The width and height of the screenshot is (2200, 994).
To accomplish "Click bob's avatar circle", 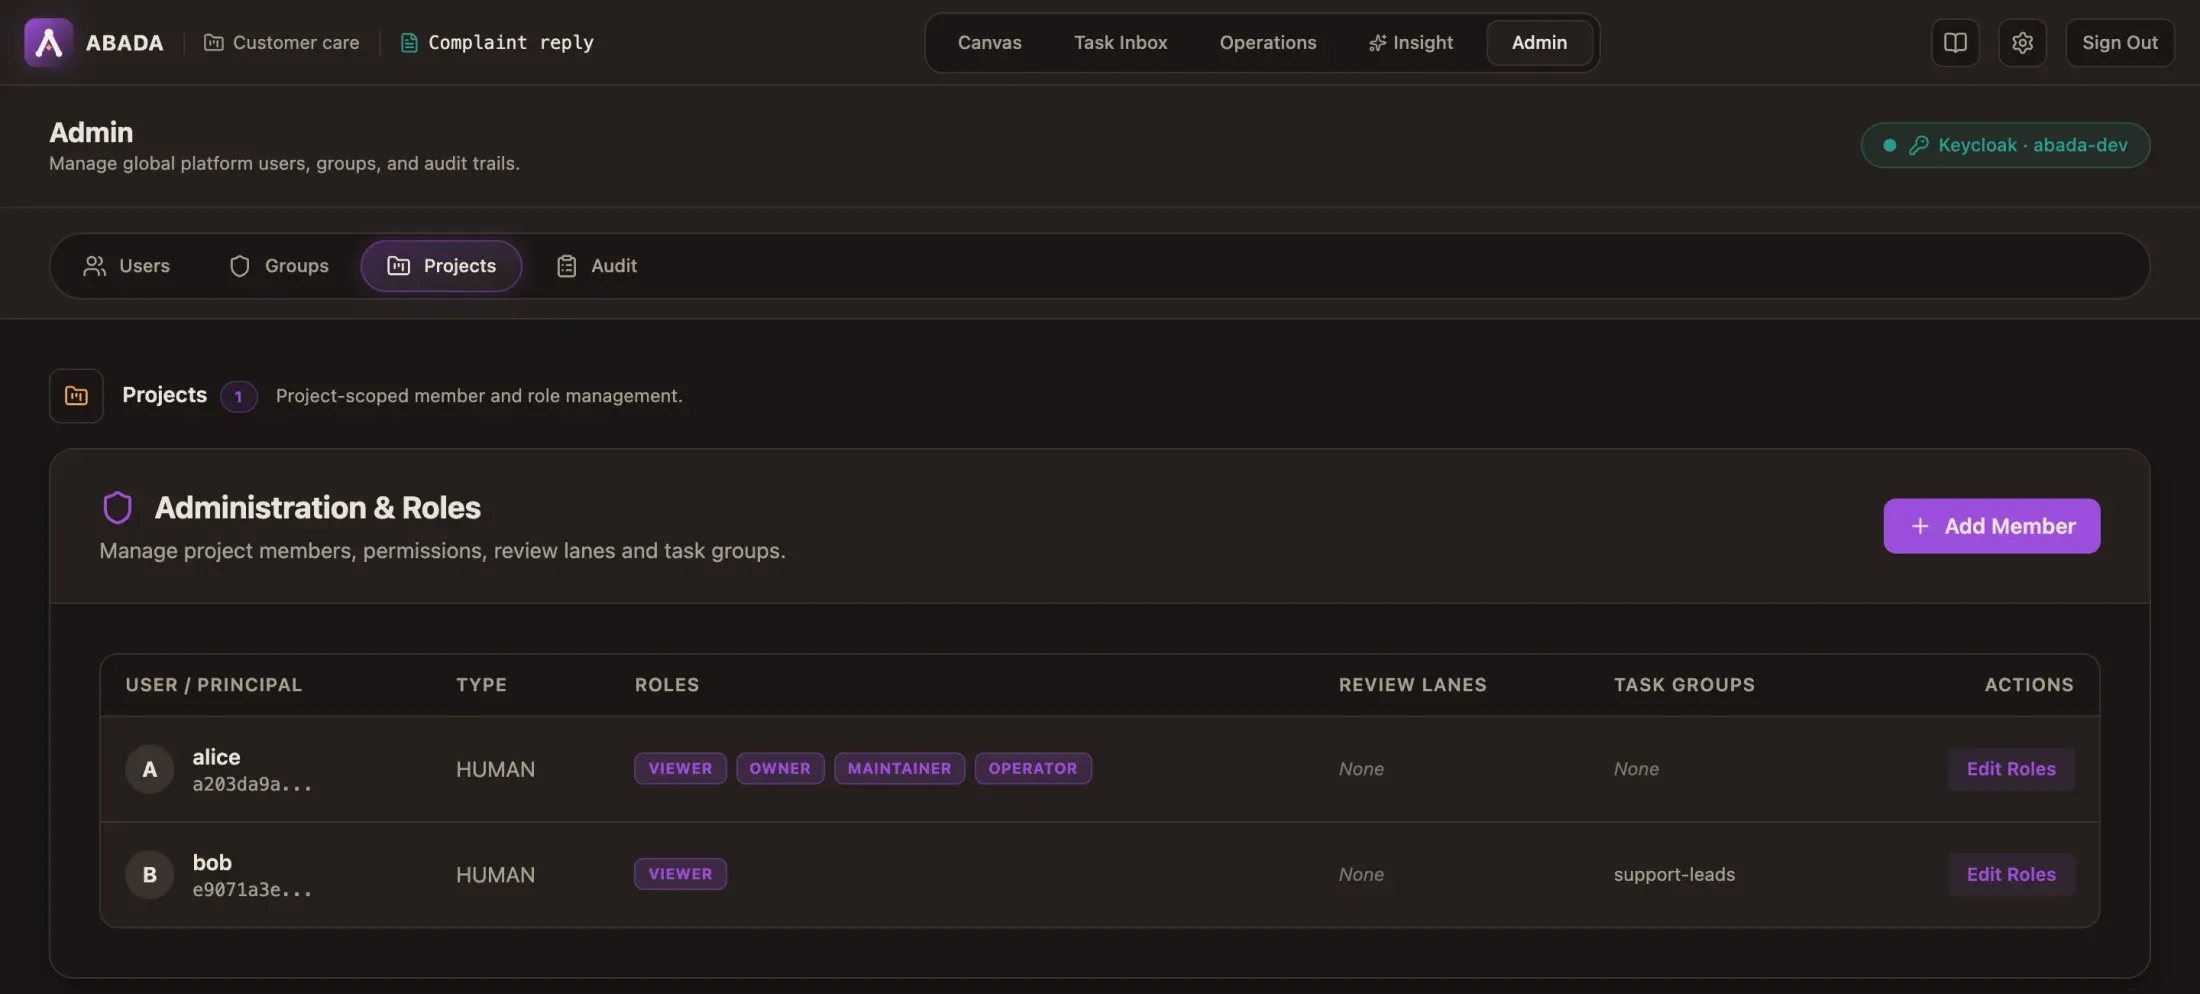I will 150,874.
